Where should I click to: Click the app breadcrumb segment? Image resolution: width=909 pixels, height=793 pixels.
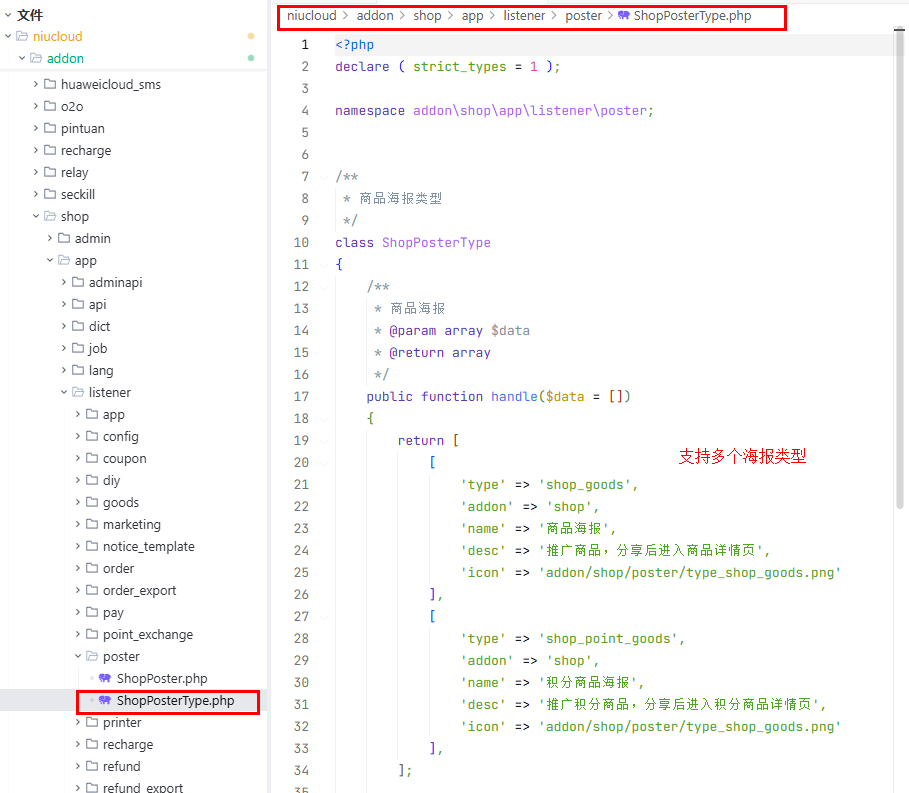[472, 16]
